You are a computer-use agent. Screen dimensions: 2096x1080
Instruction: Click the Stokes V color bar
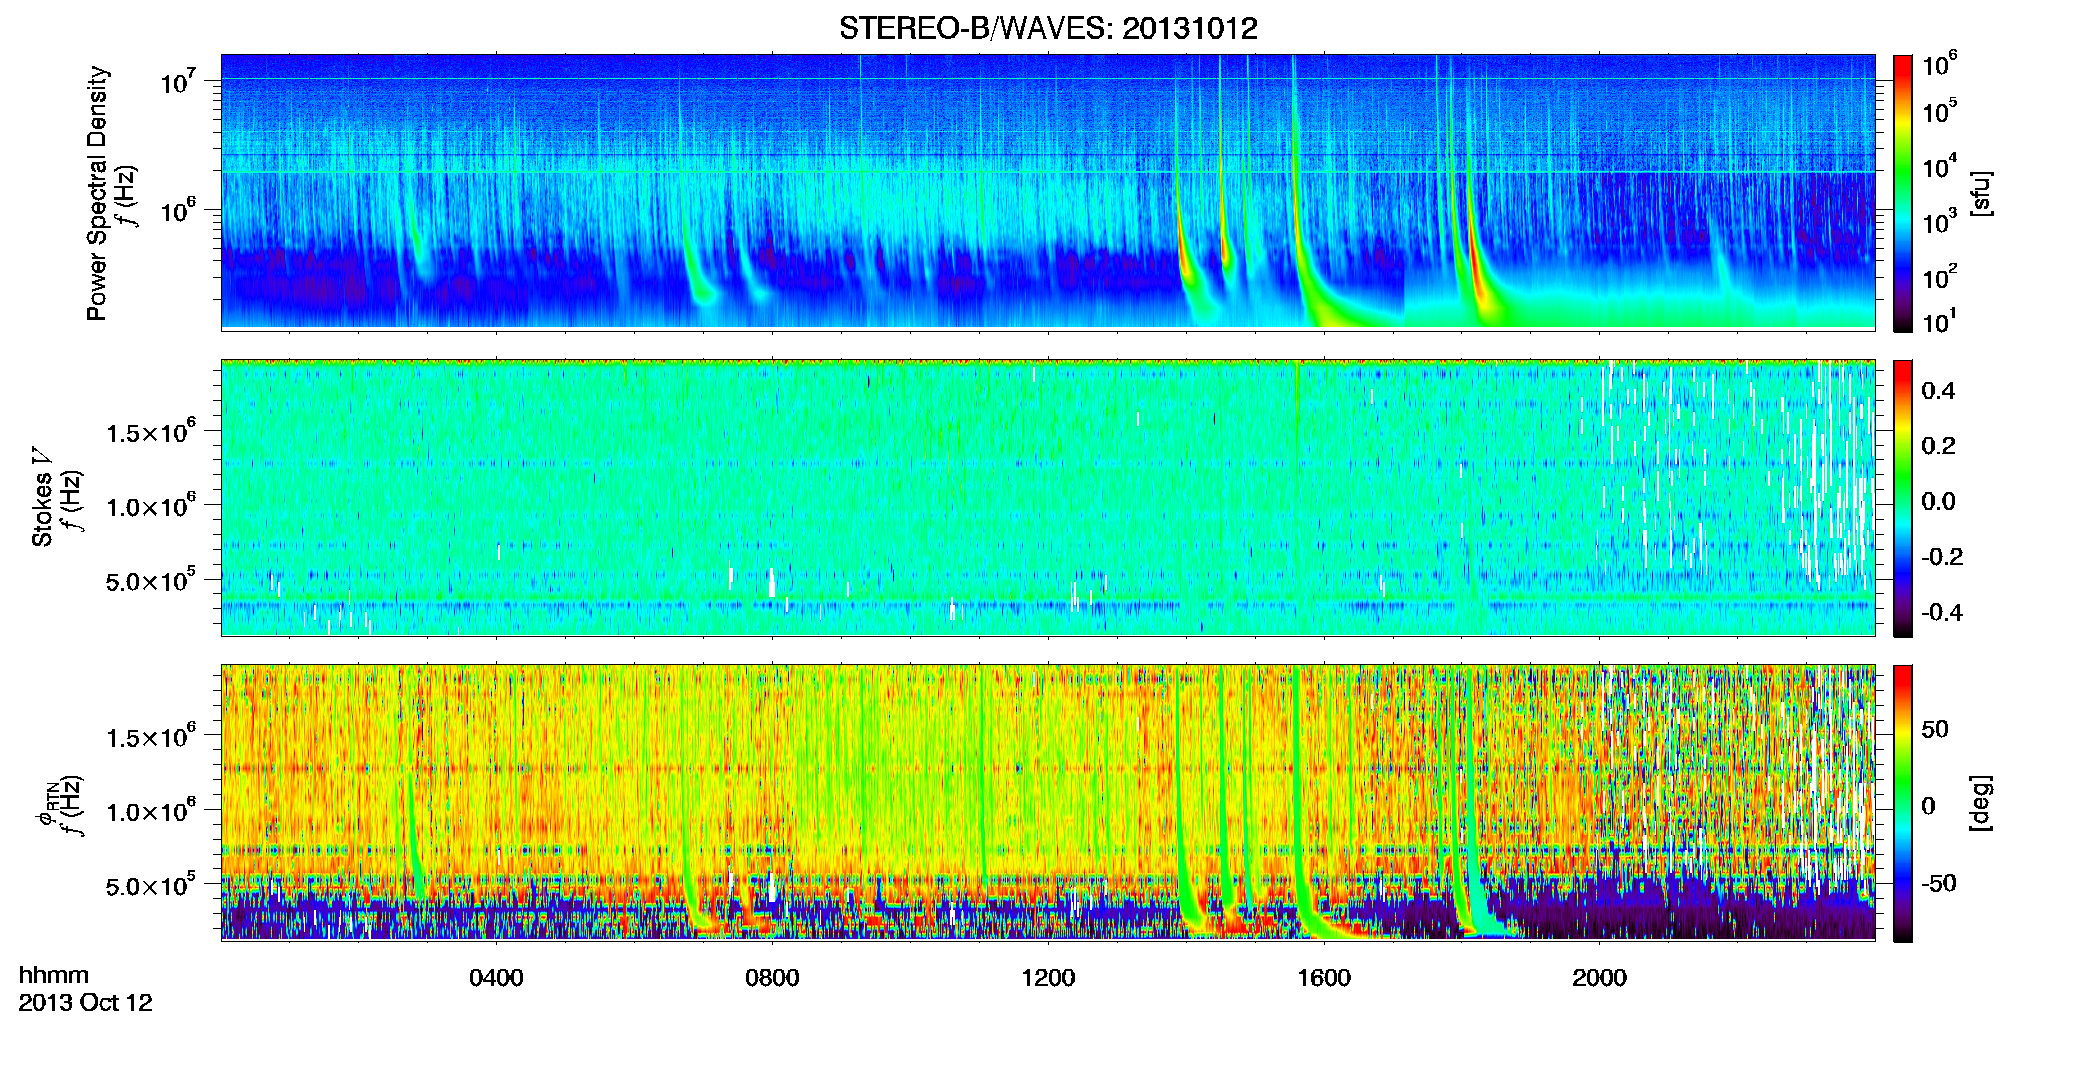1903,498
